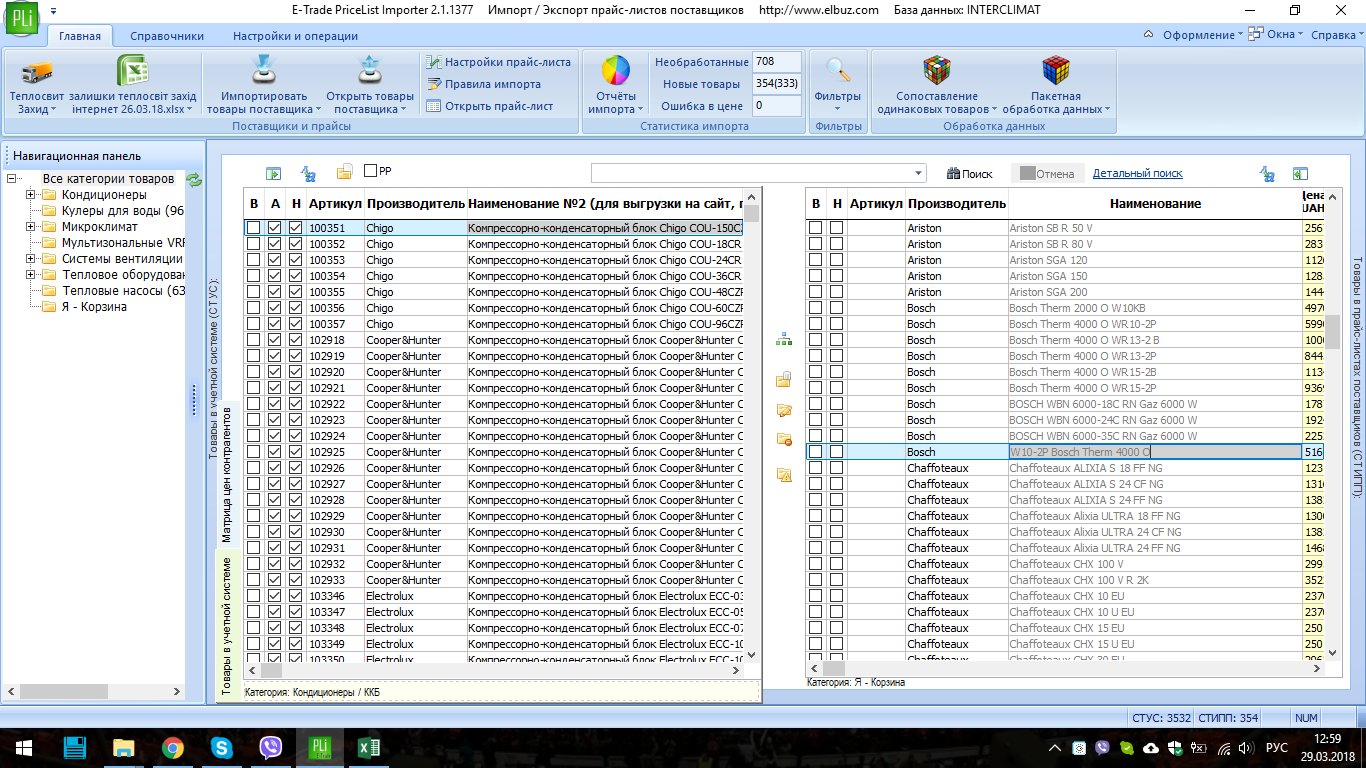The height and width of the screenshot is (768, 1366).
Task: Refresh the category tree with green arrows
Action: point(194,180)
